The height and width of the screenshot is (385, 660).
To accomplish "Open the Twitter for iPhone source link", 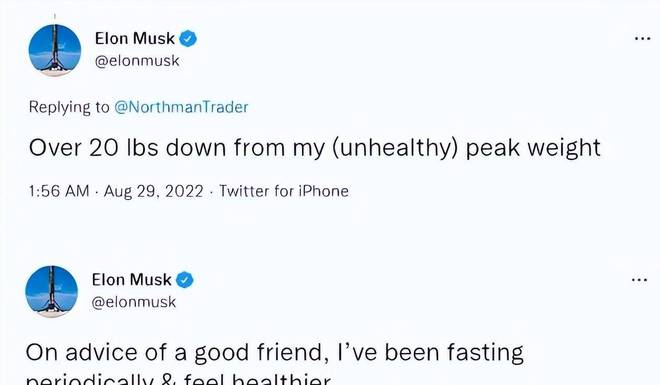I will pyautogui.click(x=284, y=191).
